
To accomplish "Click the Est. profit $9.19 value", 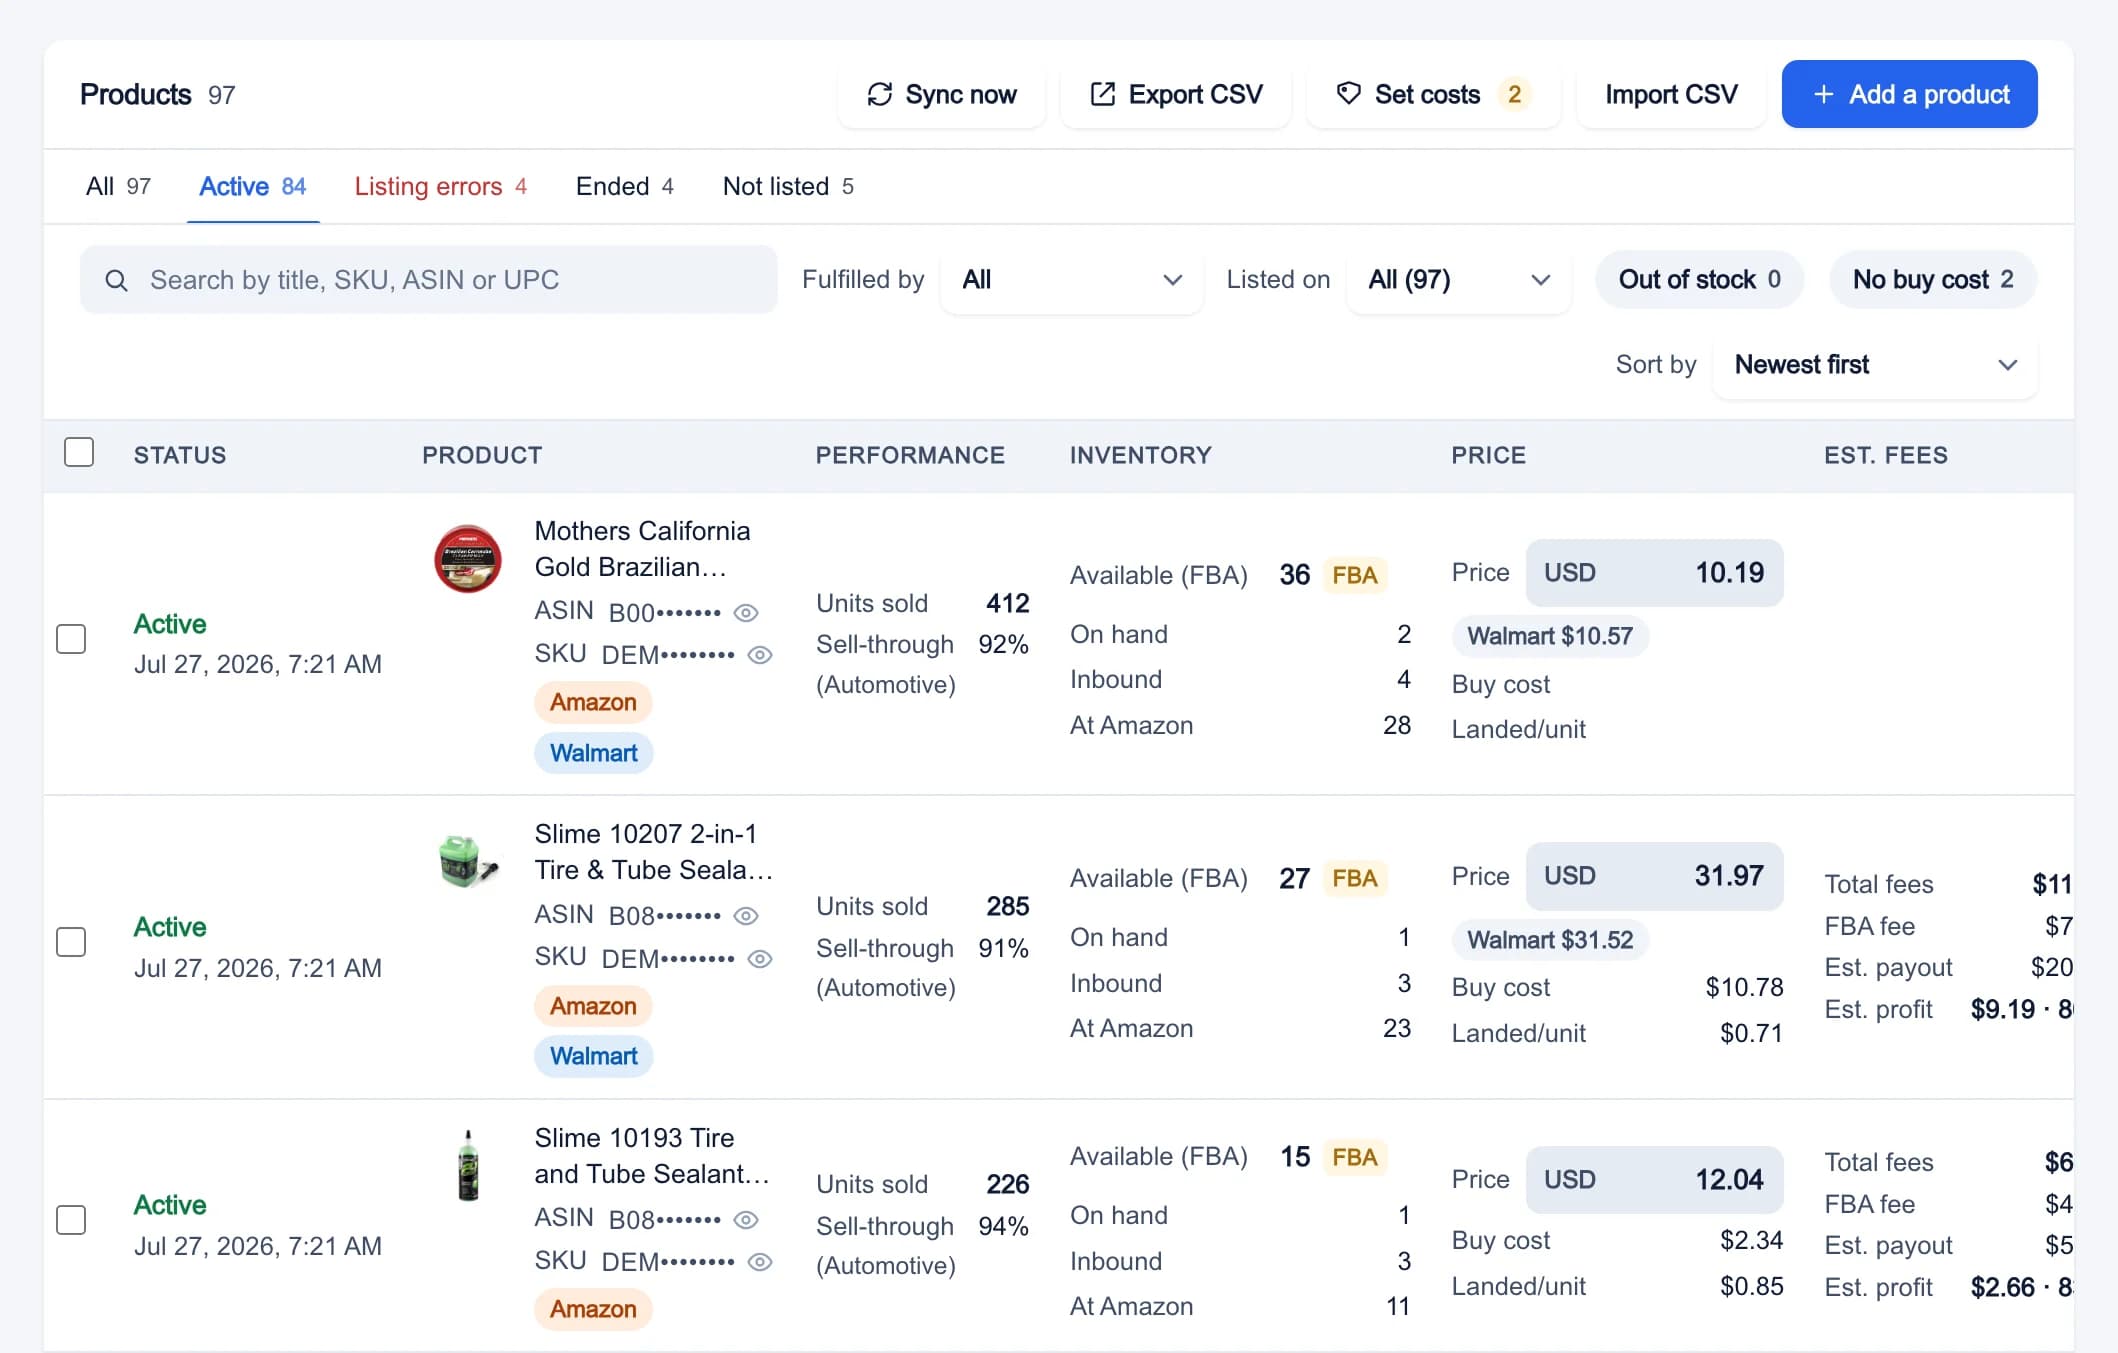I will point(2002,1009).
